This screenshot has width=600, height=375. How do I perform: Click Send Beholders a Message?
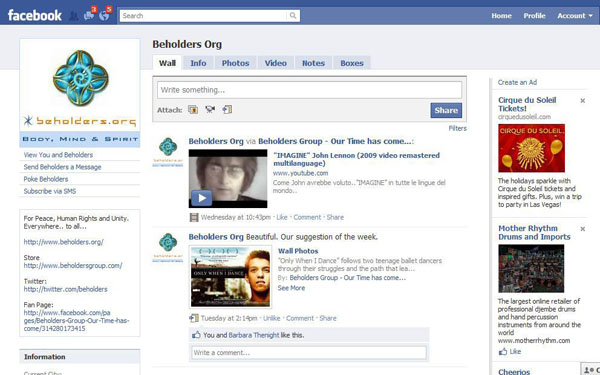tap(62, 167)
